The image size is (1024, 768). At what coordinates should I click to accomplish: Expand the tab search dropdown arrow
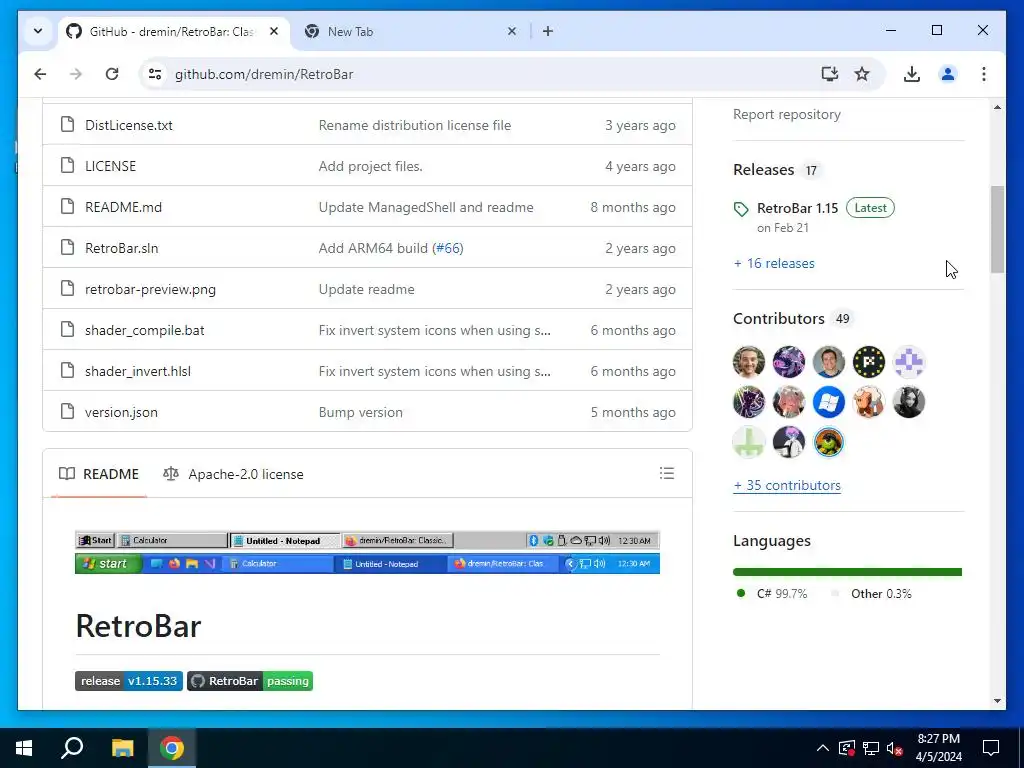point(38,31)
